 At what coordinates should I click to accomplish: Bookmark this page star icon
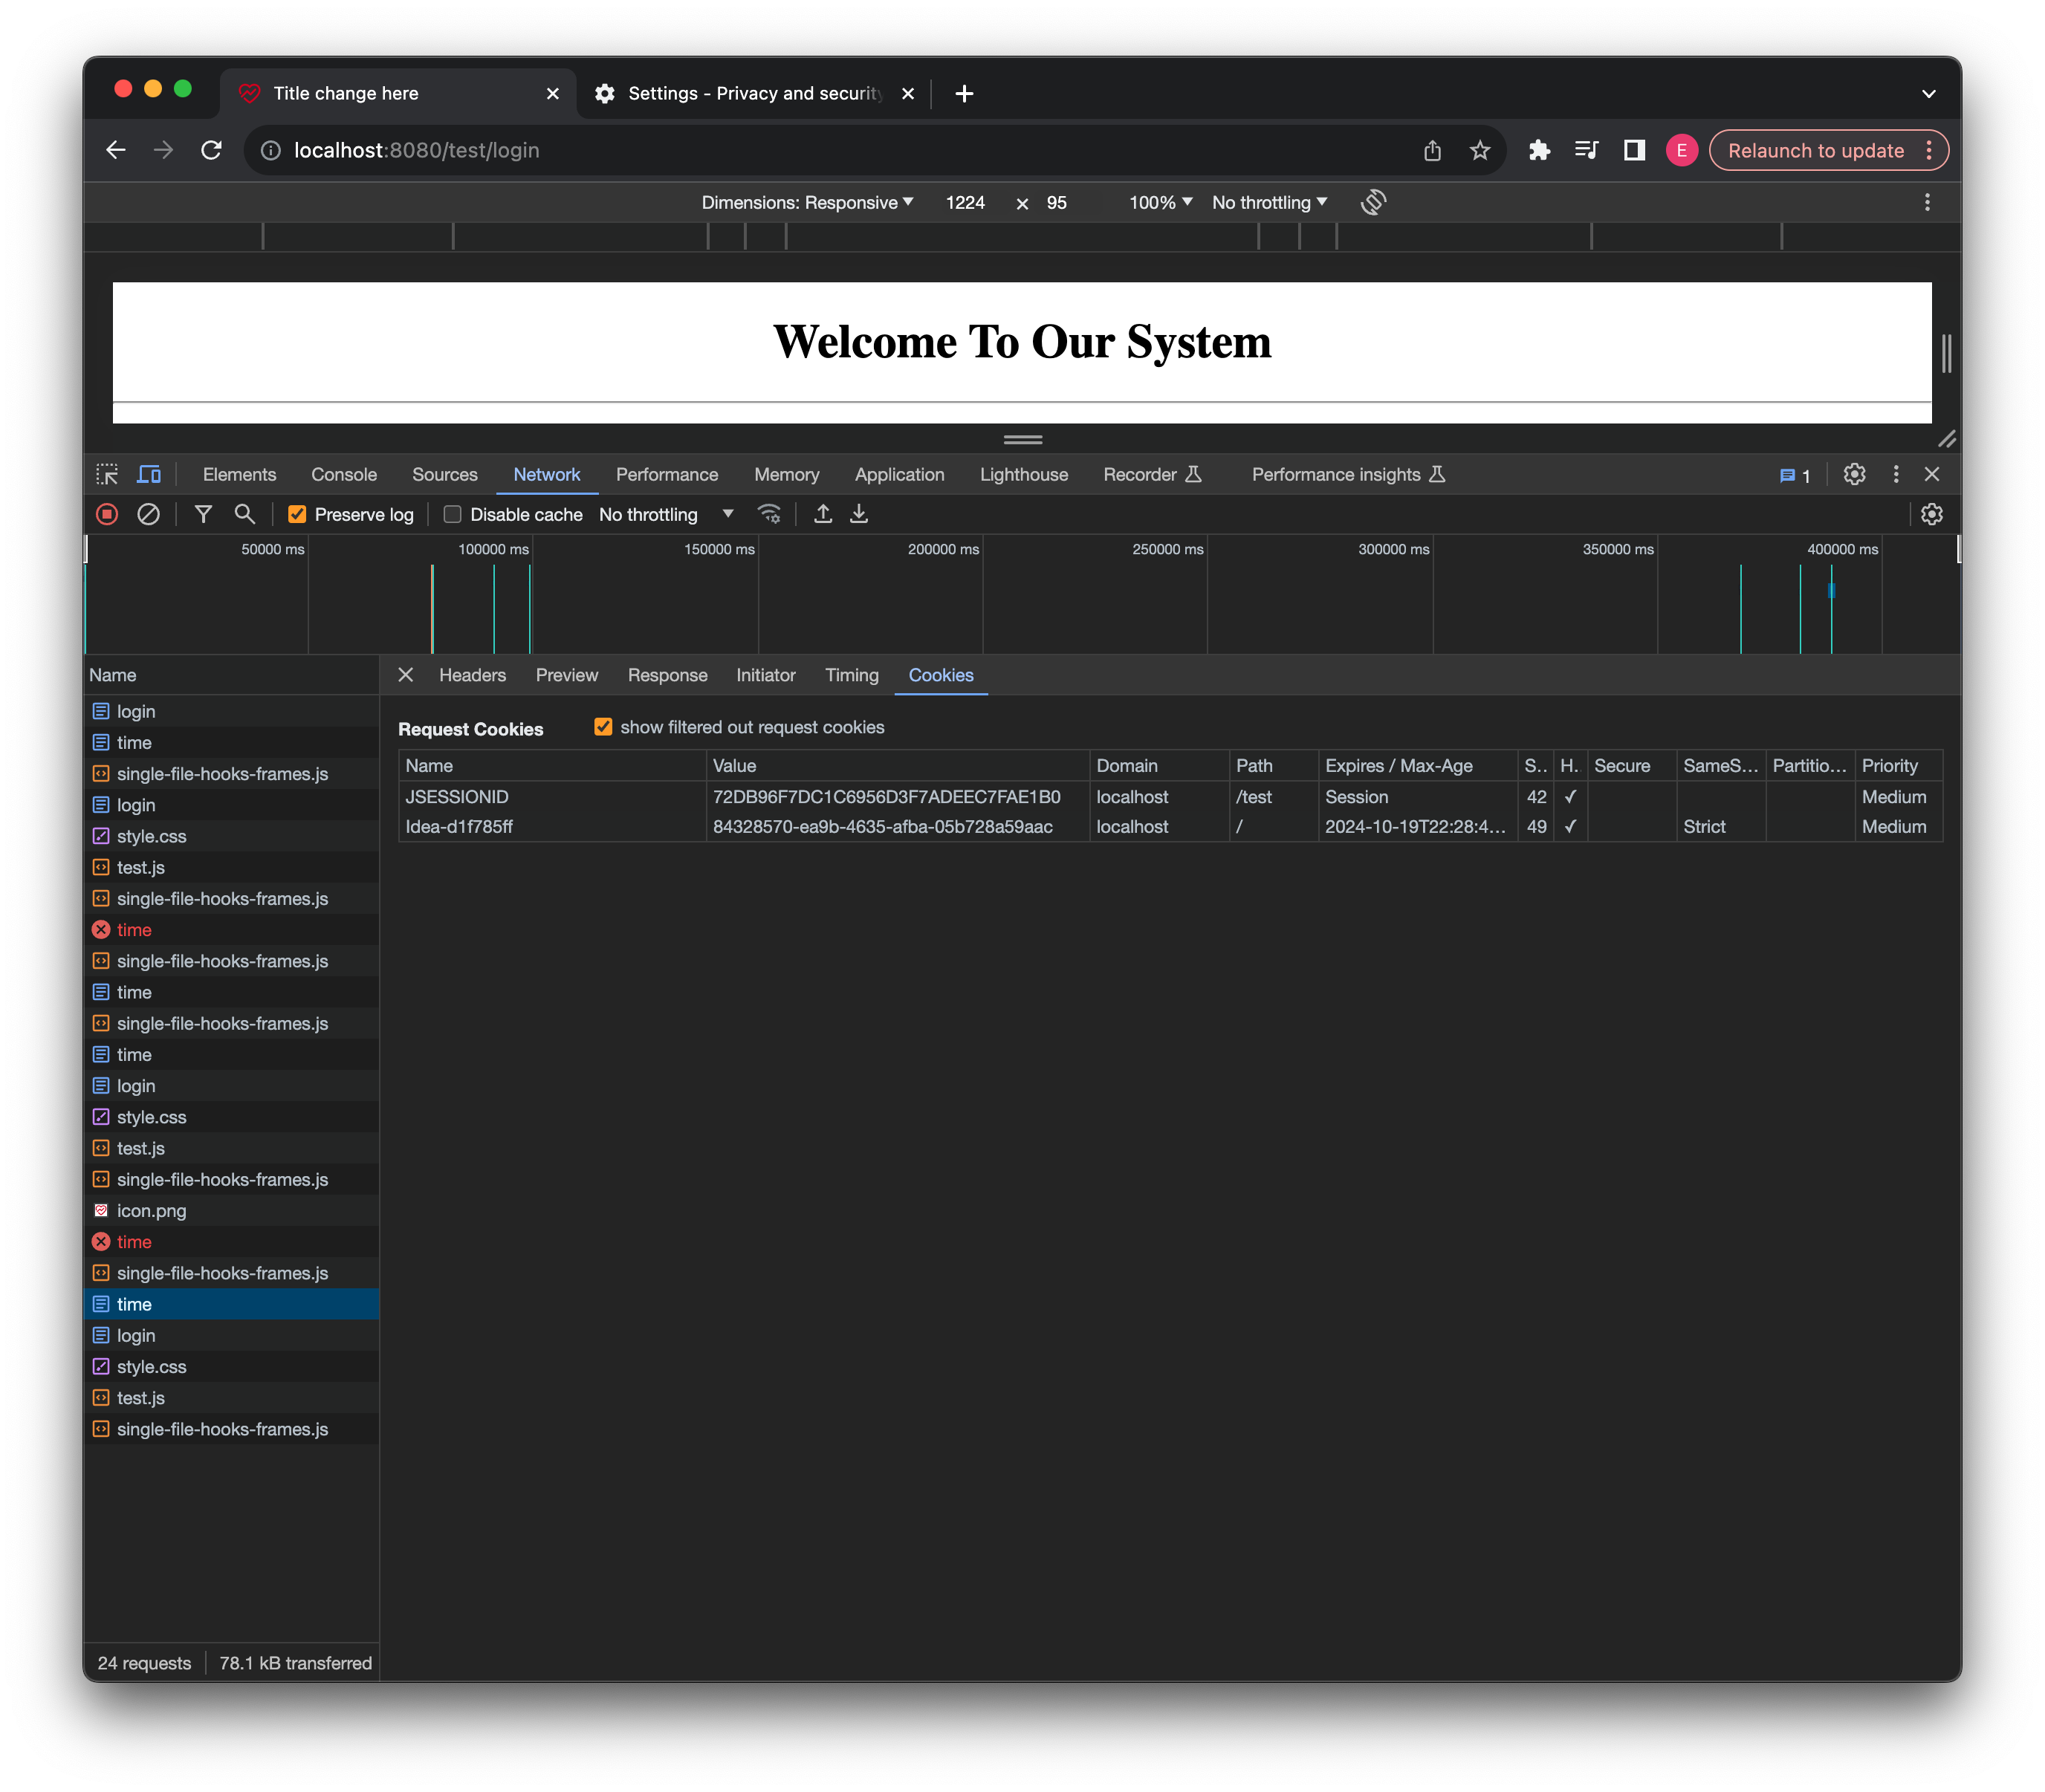[1480, 150]
